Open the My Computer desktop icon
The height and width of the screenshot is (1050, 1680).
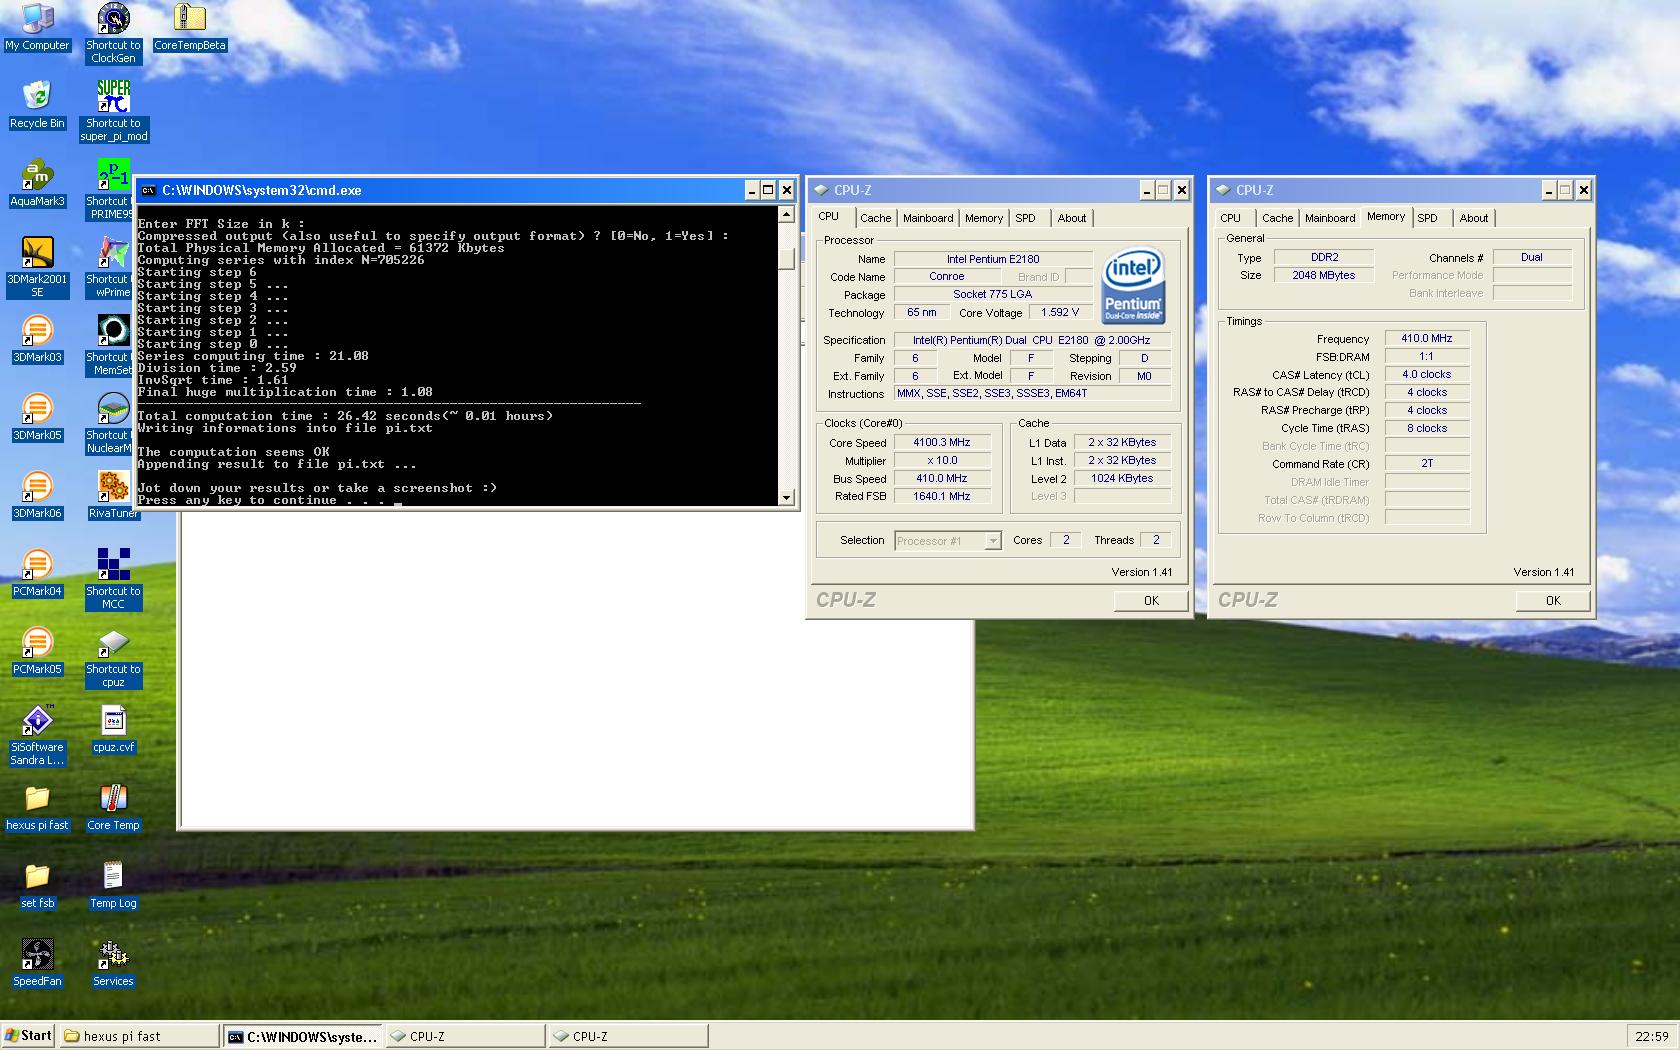(x=37, y=27)
